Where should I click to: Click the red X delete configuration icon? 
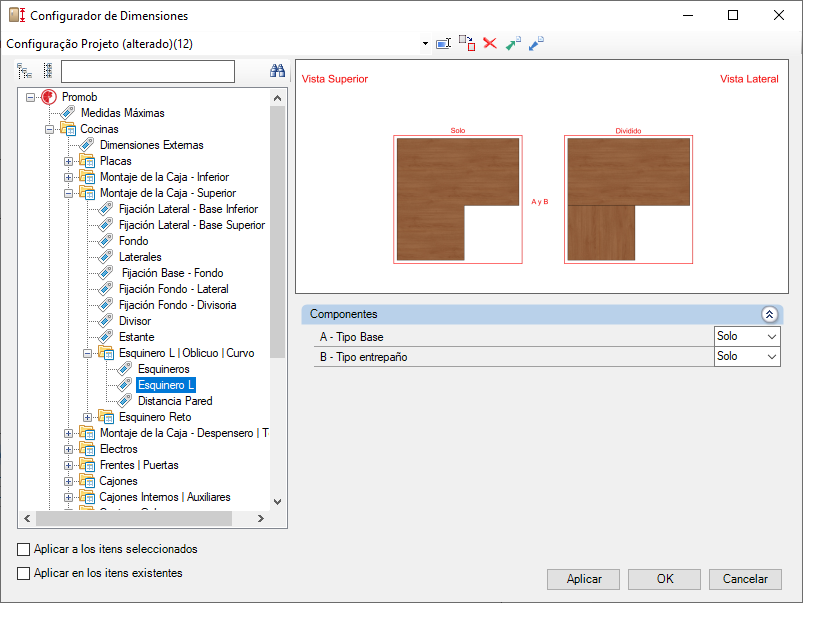pos(490,43)
